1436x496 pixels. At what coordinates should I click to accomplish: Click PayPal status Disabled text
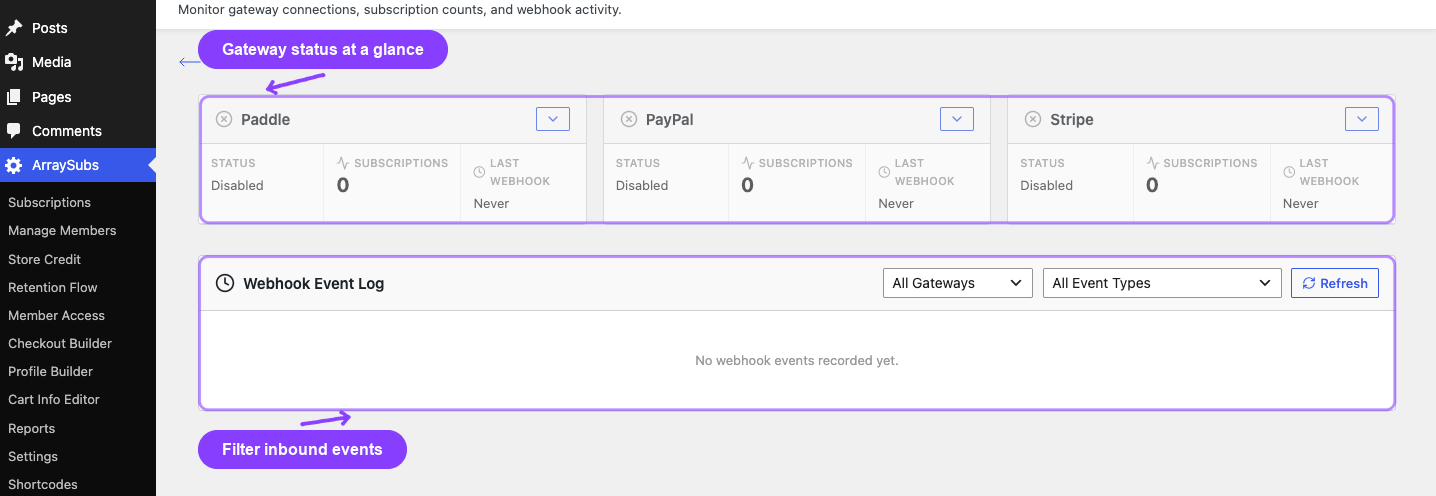tap(642, 185)
